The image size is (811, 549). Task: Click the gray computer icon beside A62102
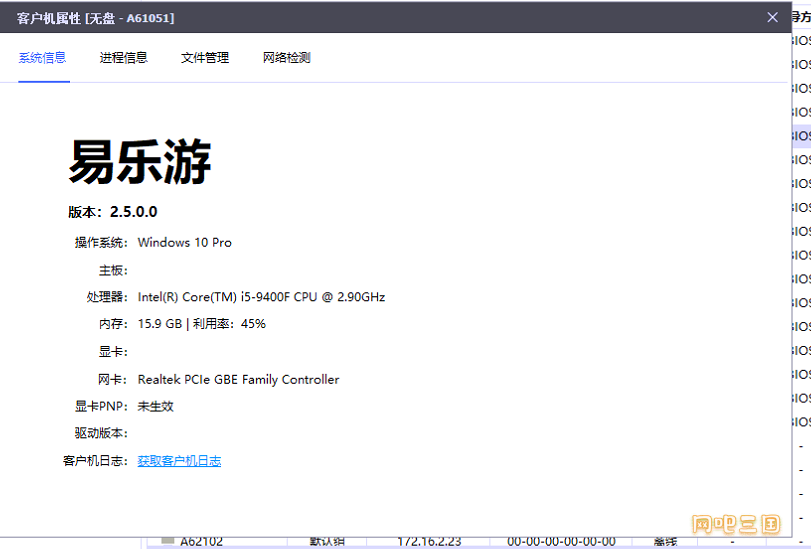point(168,541)
